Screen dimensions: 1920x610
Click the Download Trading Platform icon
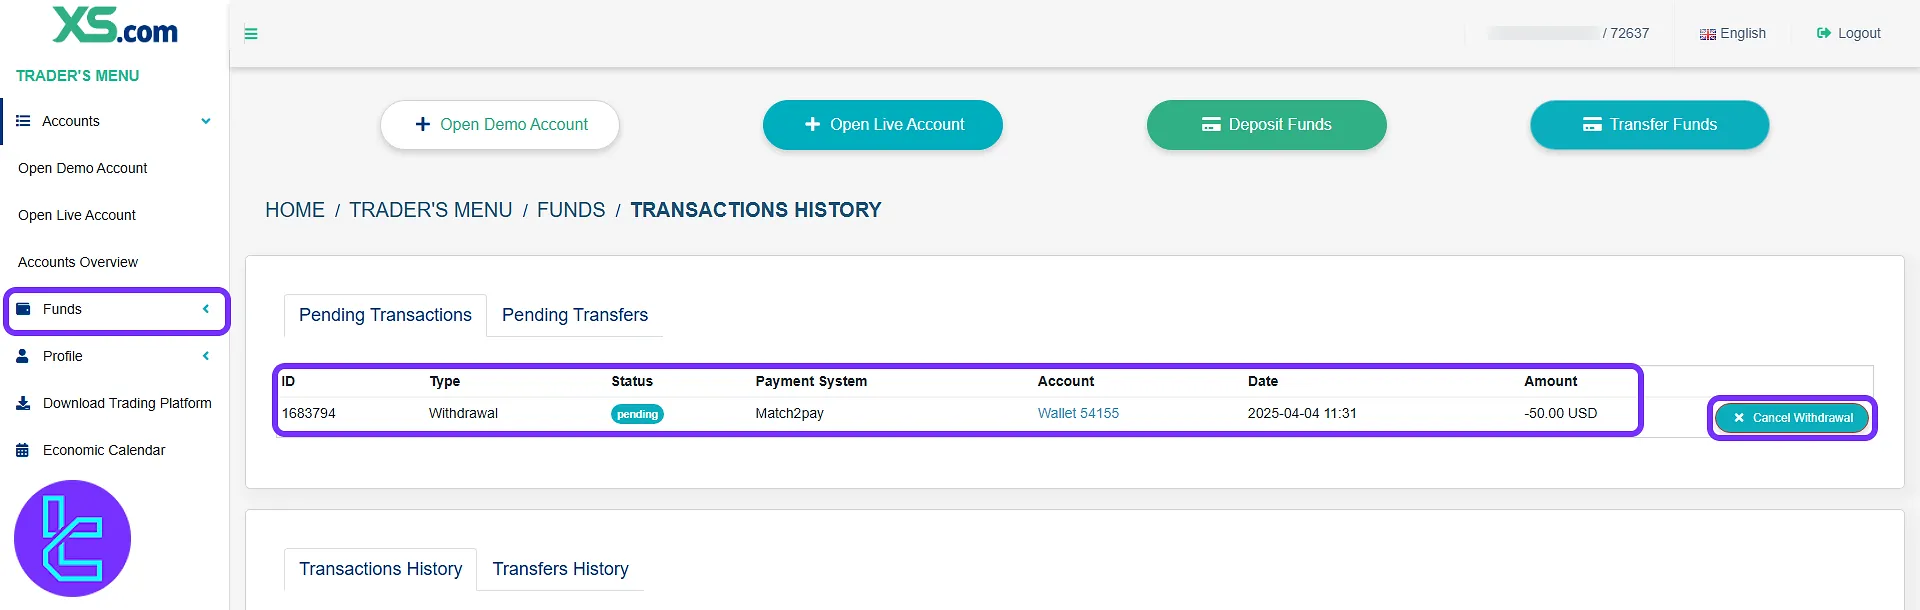23,403
